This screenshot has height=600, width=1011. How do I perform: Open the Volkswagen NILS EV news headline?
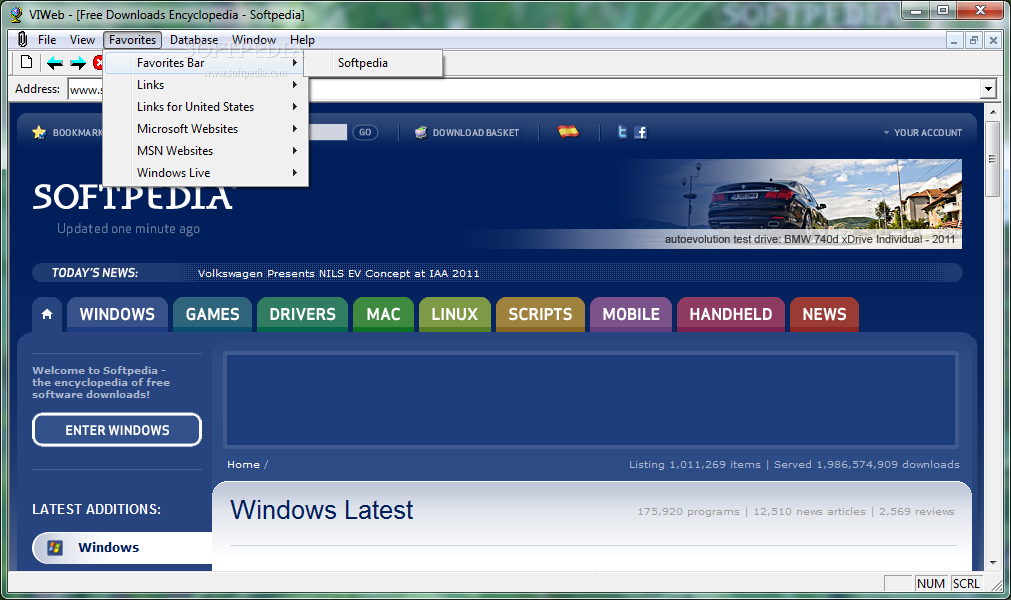click(x=339, y=273)
